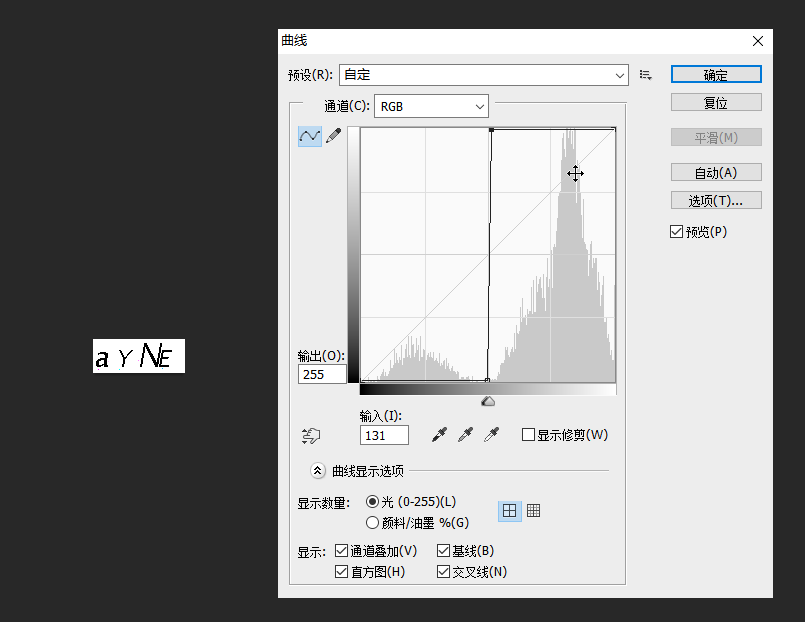Open the 通道(C) RGB channel dropdown
Viewport: 805px width, 622px height.
477,106
